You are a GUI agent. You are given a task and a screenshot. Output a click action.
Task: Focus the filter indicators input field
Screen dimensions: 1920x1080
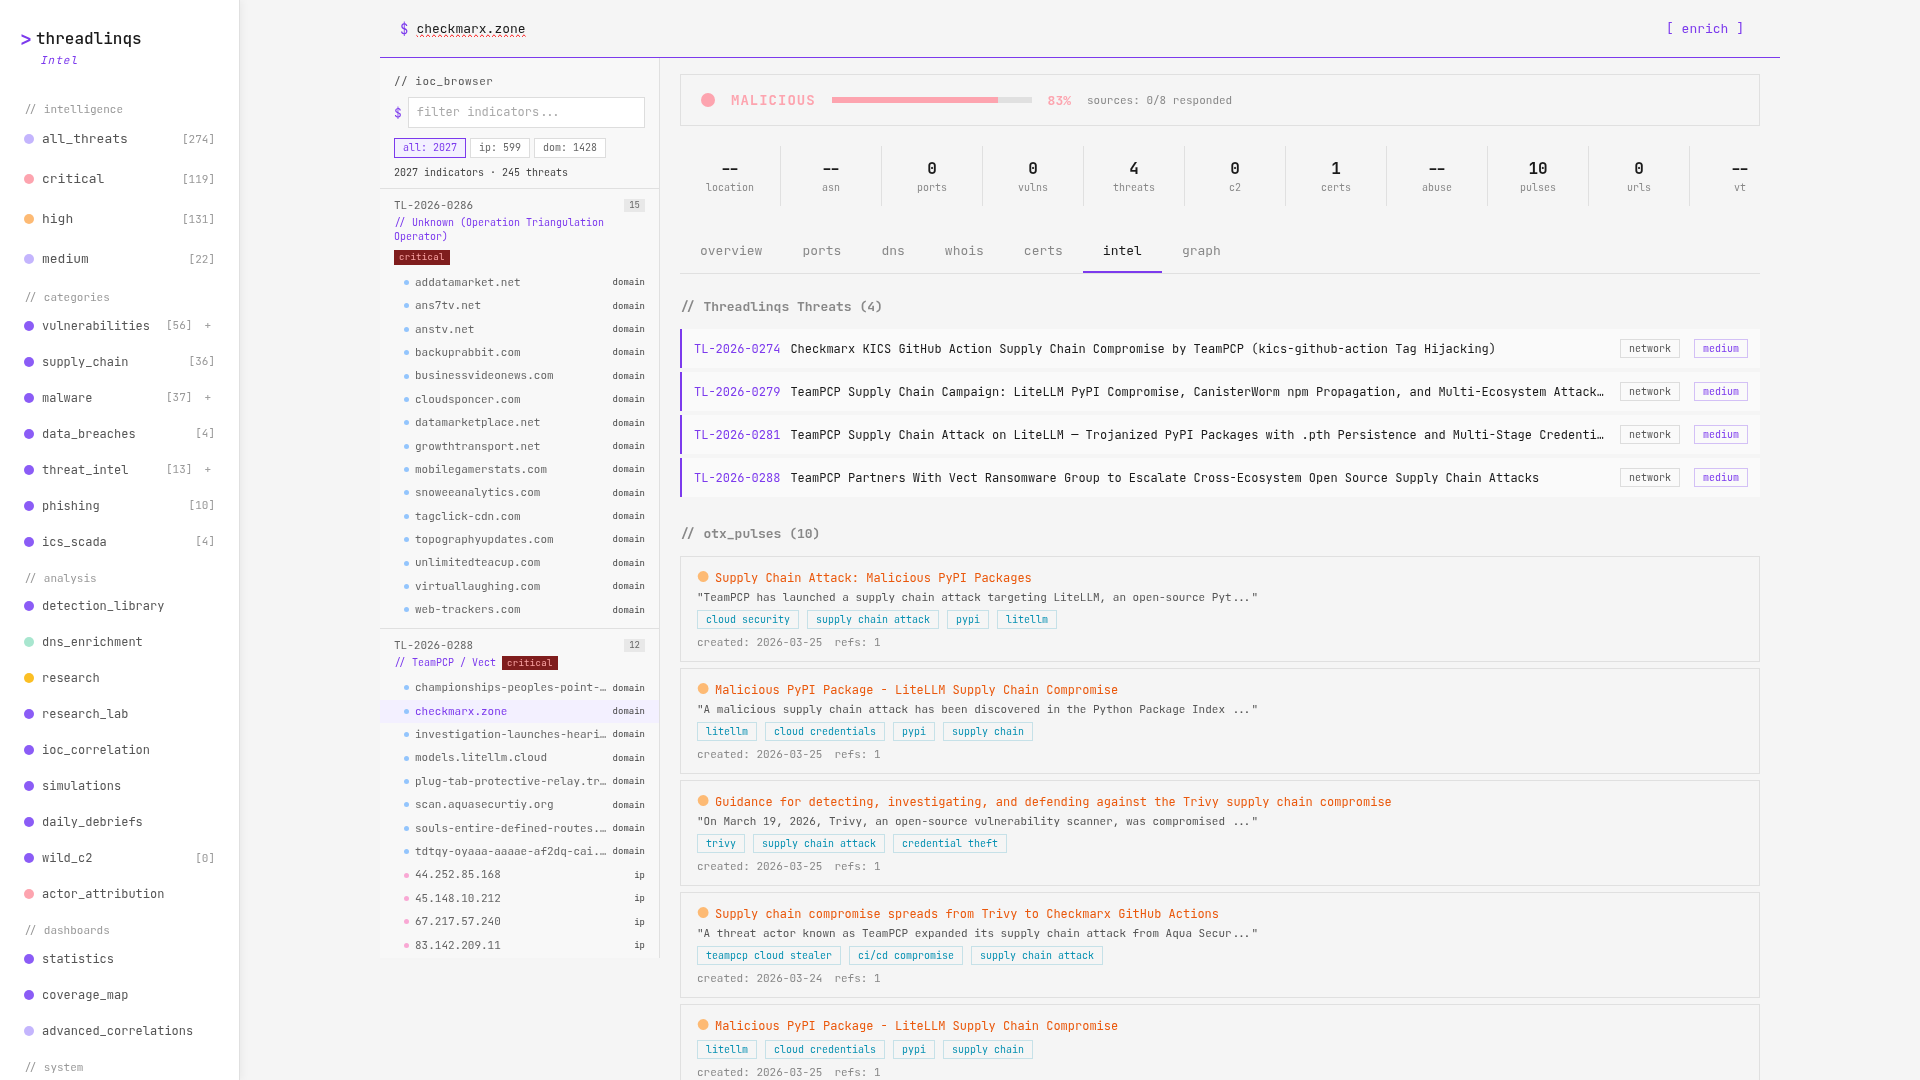tap(526, 112)
